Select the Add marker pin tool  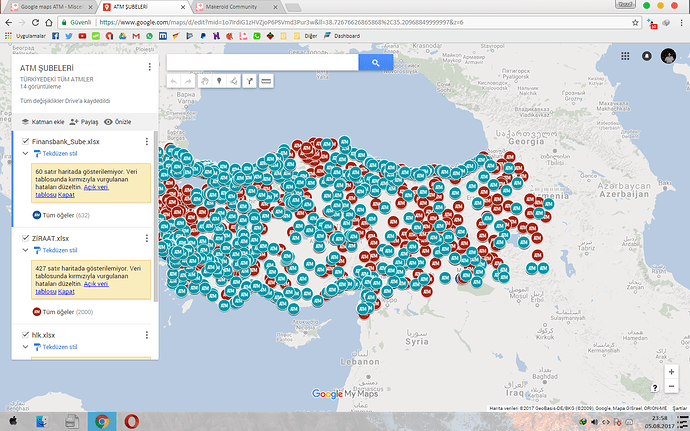[x=219, y=81]
